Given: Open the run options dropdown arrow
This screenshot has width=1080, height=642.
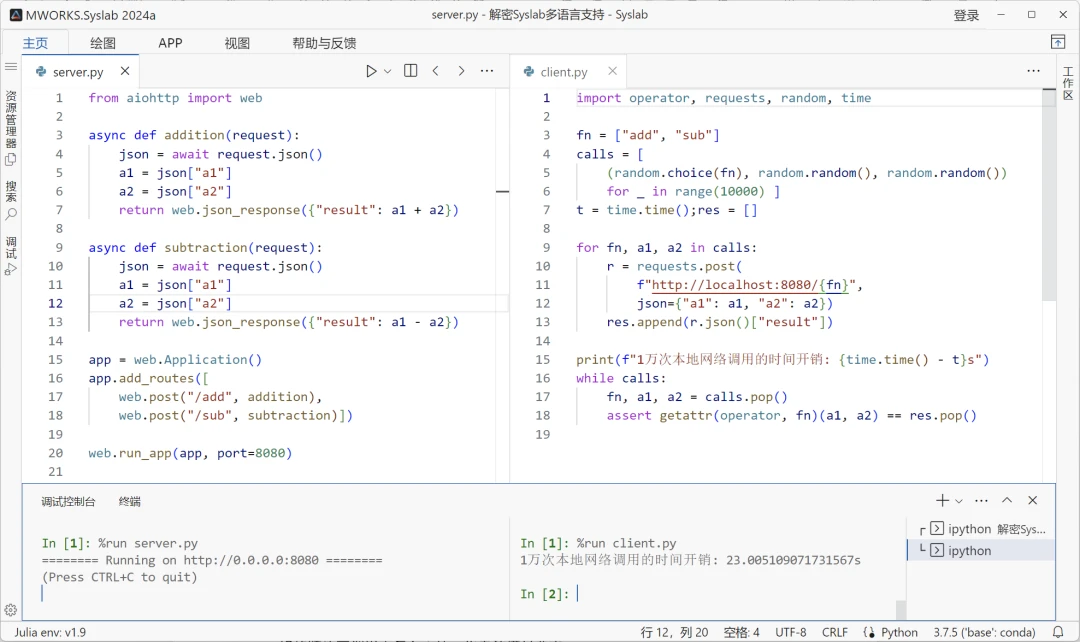Looking at the screenshot, I should point(388,71).
